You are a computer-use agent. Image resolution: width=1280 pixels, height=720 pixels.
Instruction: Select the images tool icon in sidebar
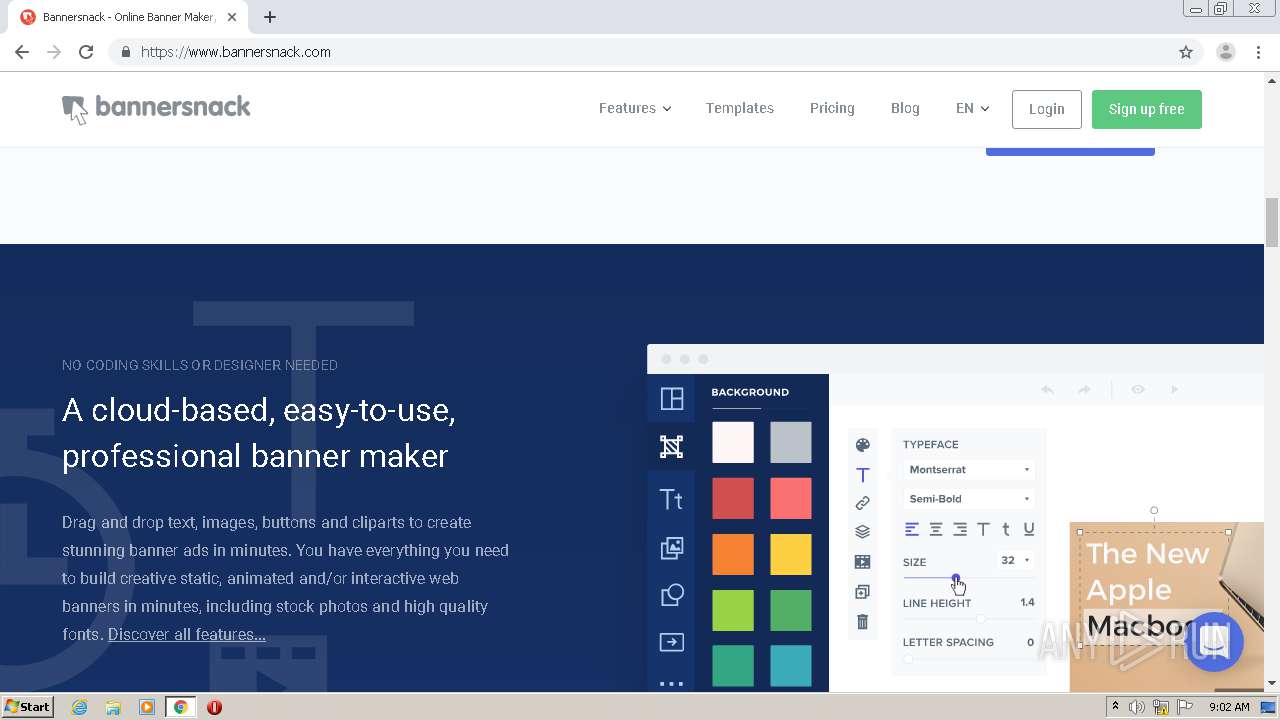(672, 547)
